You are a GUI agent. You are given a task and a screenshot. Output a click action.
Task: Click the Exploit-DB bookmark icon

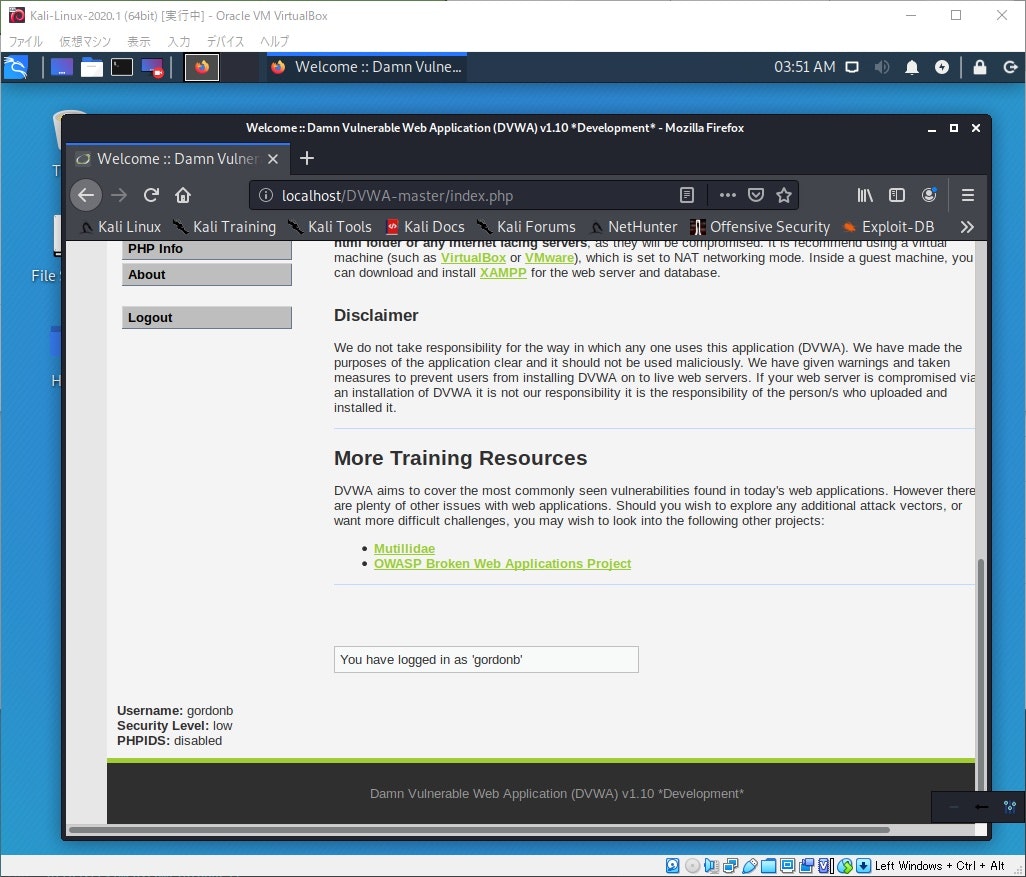850,227
